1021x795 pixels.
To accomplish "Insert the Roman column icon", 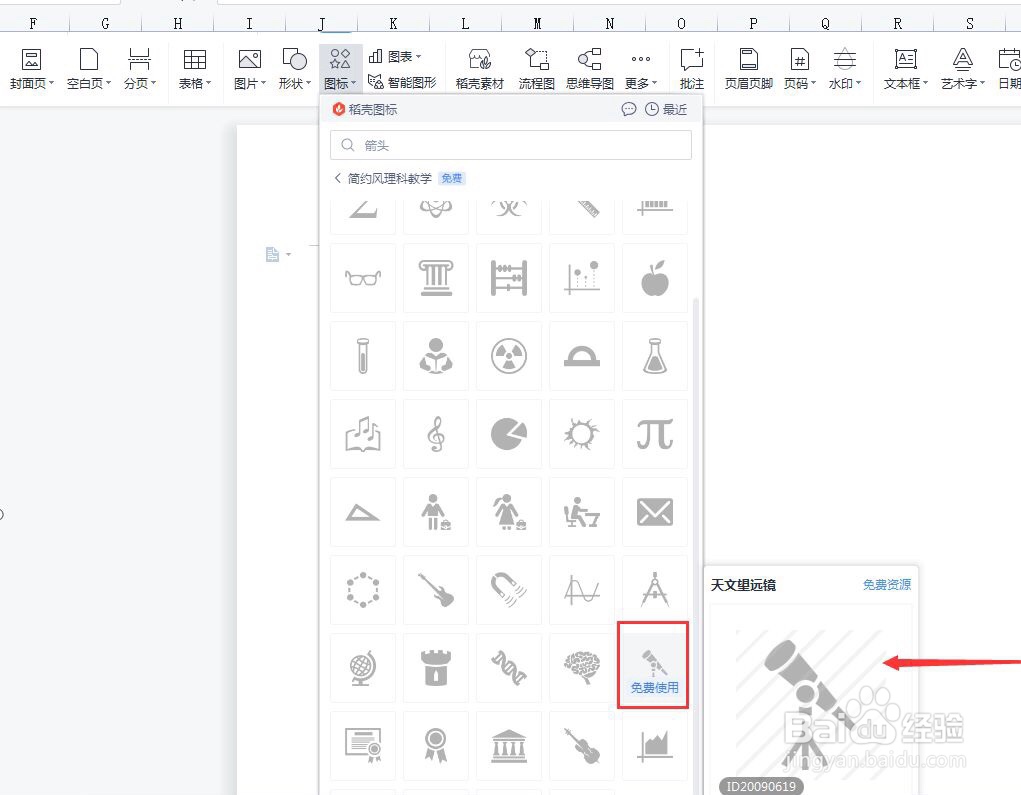I will point(436,278).
